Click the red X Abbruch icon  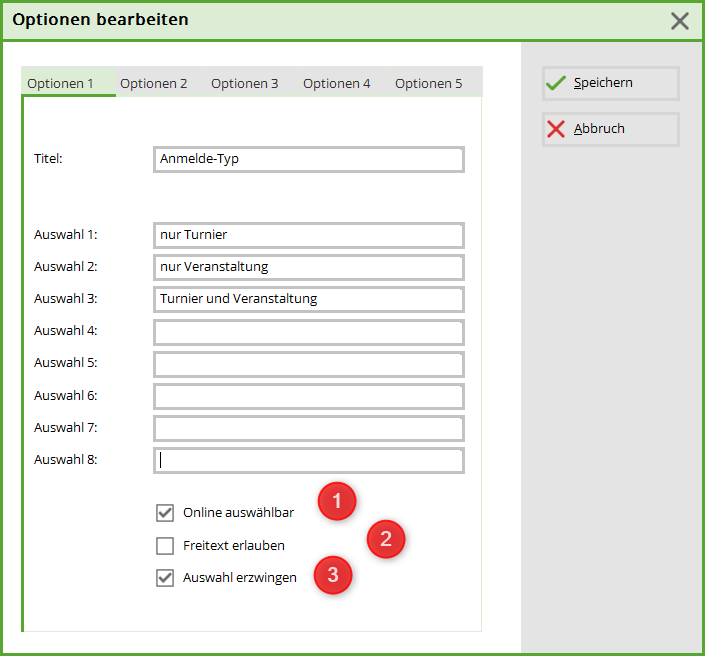[556, 129]
